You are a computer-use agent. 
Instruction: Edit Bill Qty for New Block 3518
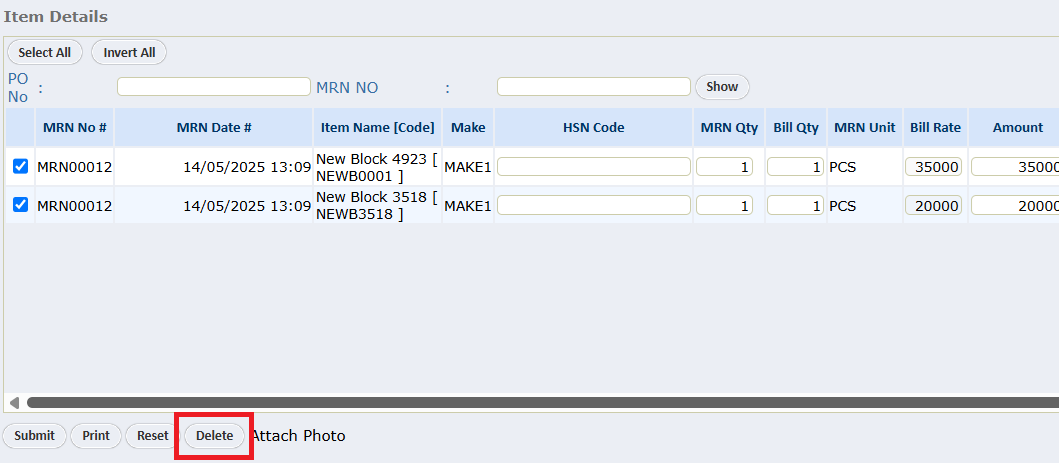point(795,205)
